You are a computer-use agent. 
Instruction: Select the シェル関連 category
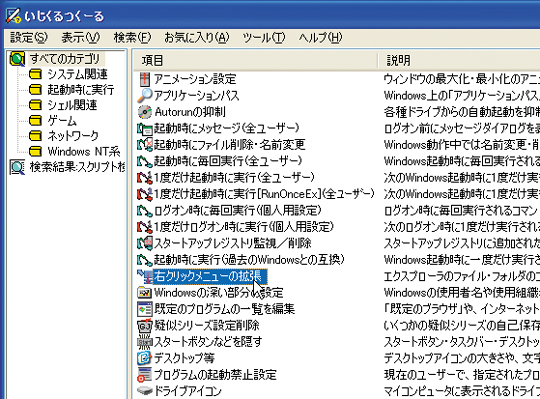click(x=72, y=105)
